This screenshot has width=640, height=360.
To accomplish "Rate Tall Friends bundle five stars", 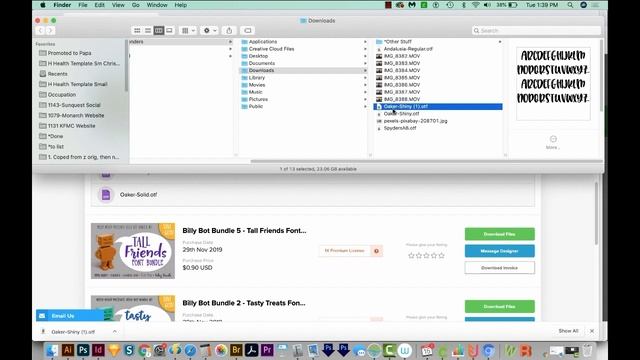I will coord(441,256).
